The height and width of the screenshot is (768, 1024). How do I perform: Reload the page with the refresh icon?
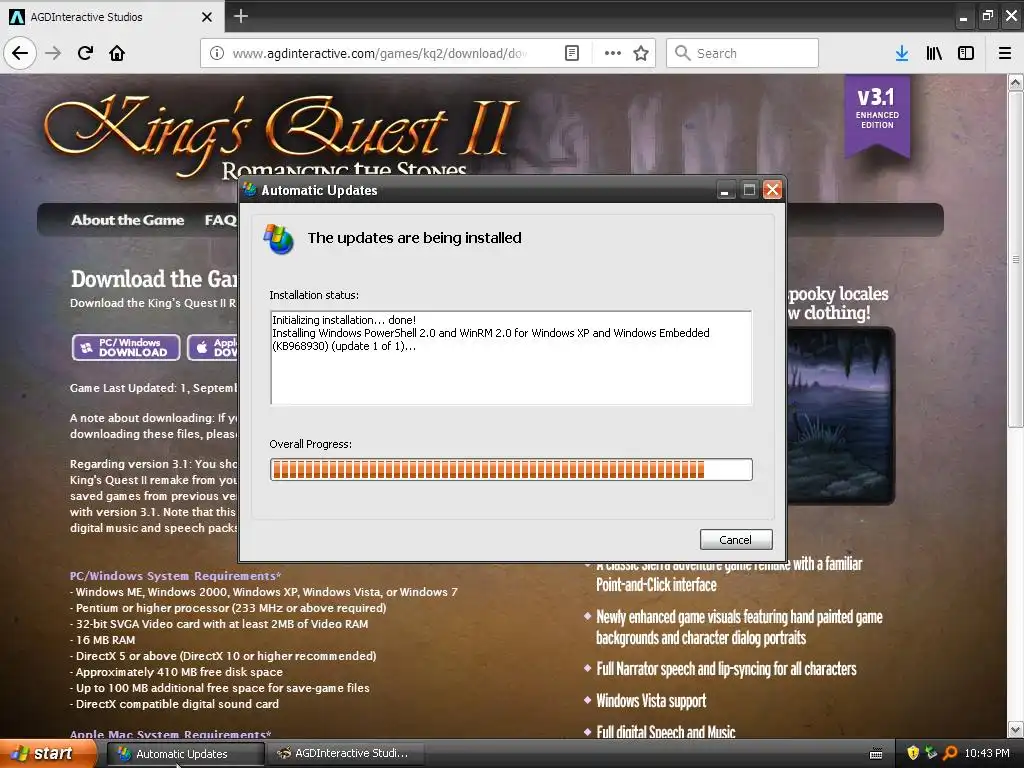(85, 53)
